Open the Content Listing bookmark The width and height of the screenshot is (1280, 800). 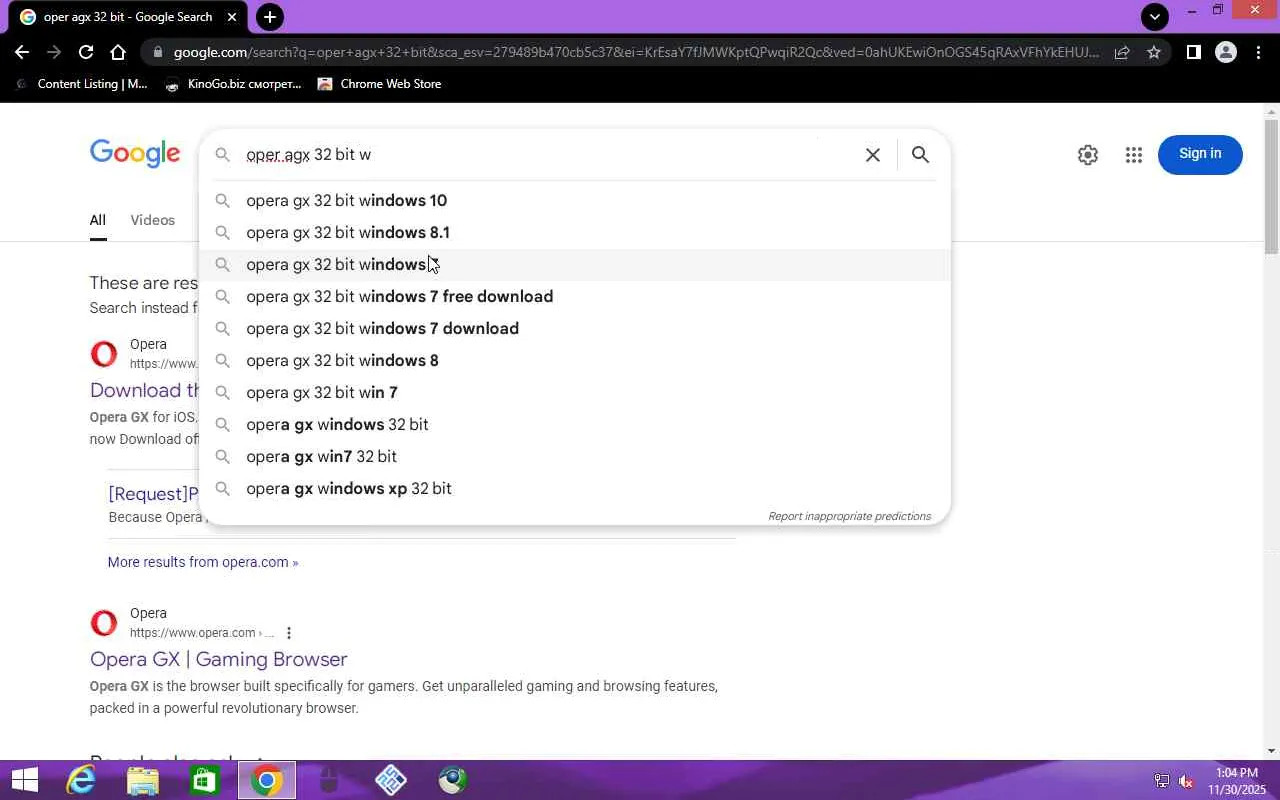click(82, 84)
